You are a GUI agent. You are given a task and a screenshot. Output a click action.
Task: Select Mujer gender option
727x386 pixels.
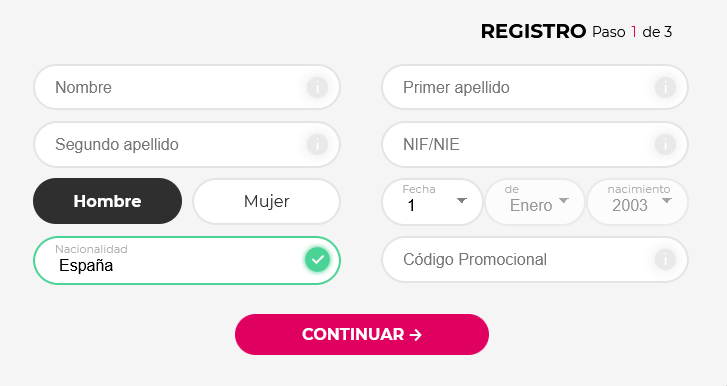coord(267,201)
